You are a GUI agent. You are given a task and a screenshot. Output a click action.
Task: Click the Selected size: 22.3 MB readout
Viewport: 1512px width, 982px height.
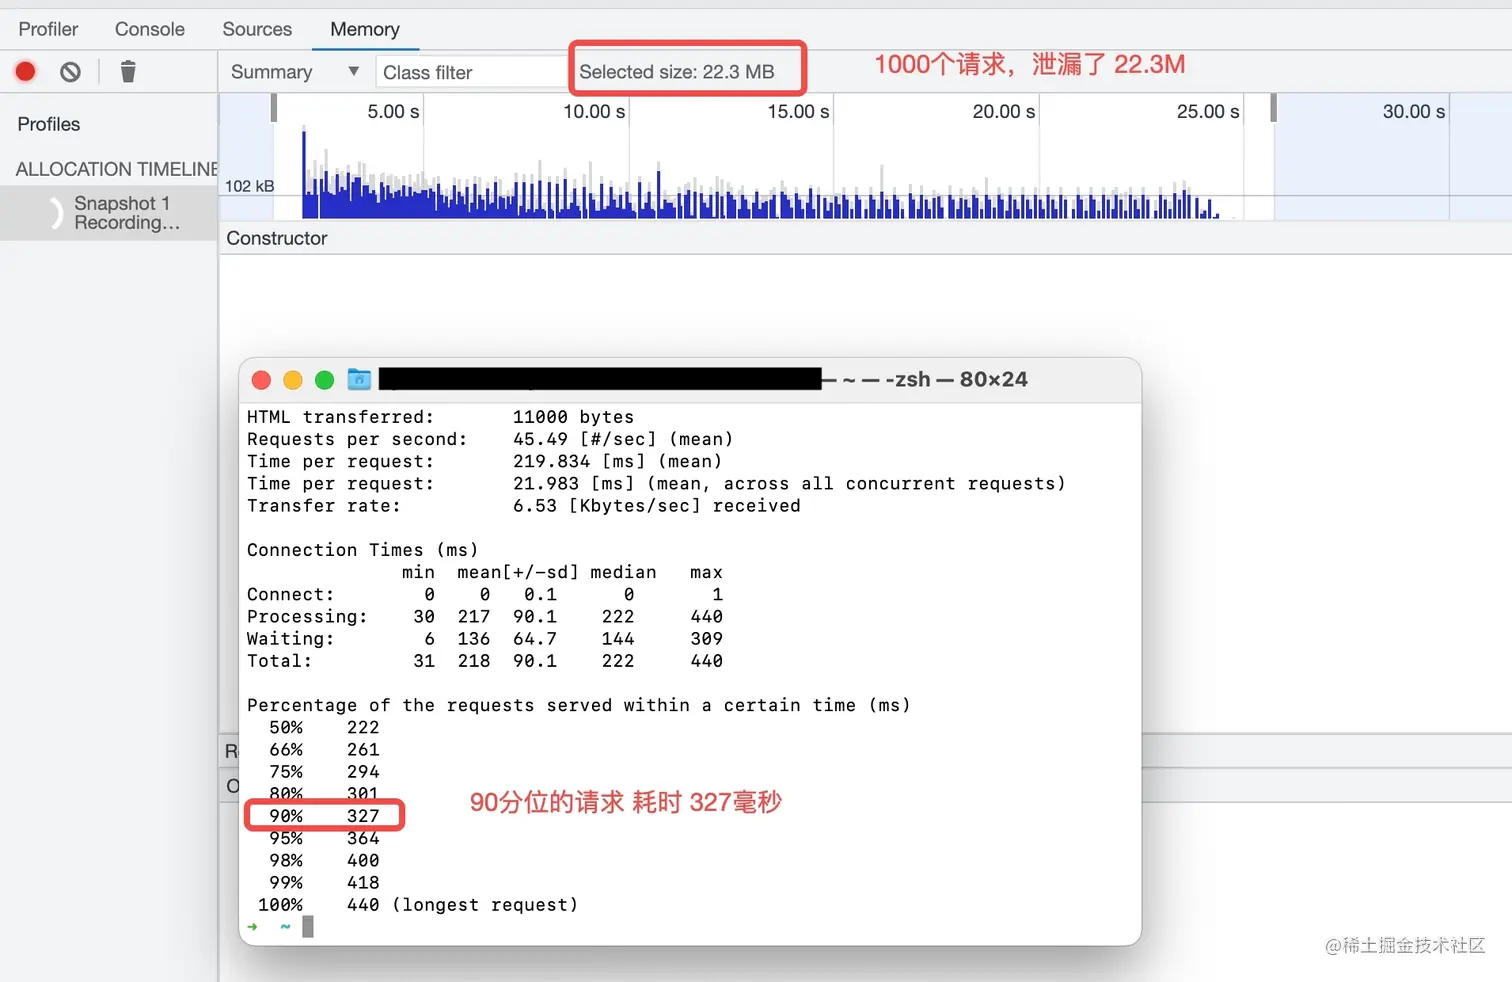click(677, 72)
